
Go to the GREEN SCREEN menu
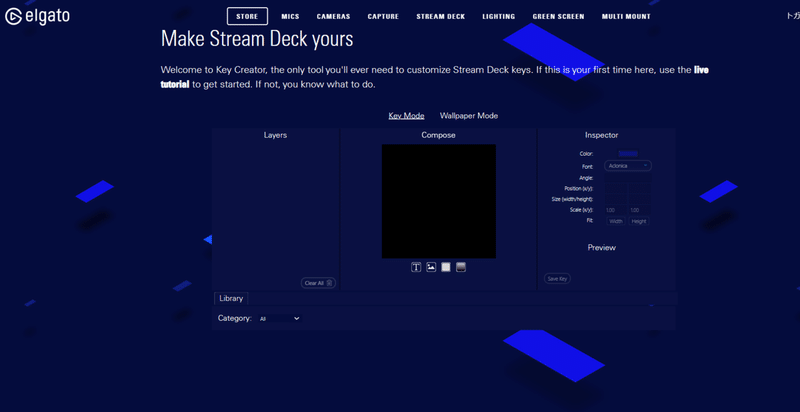pos(559,16)
